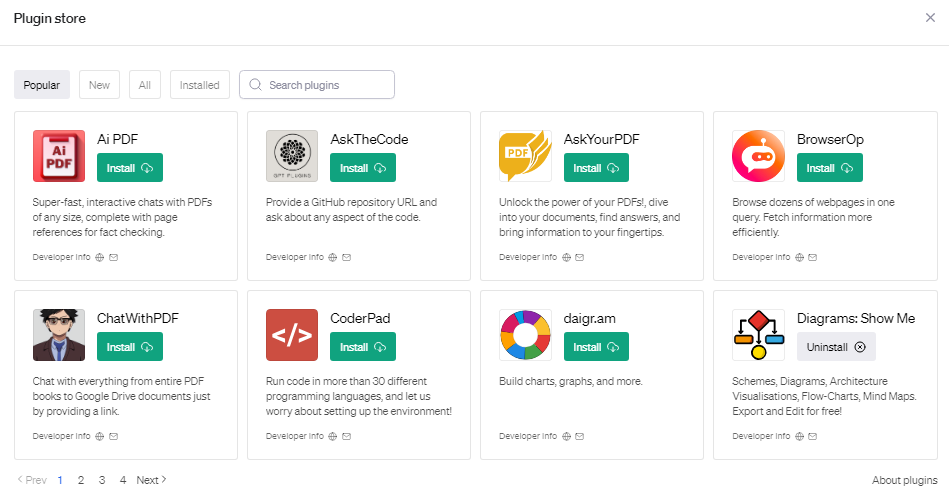Image resolution: width=949 pixels, height=498 pixels.
Task: Open AskYourPDF developer email icon
Action: (579, 257)
